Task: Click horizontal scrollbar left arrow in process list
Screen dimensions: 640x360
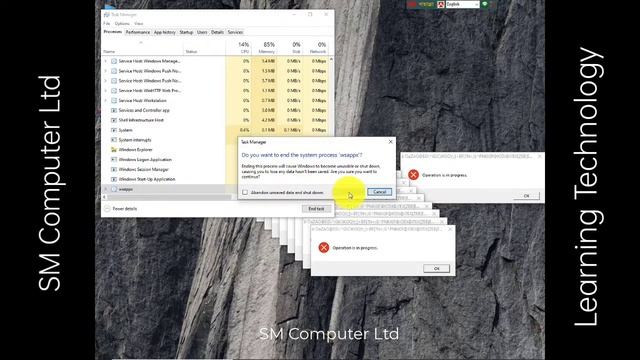Action: tap(104, 197)
